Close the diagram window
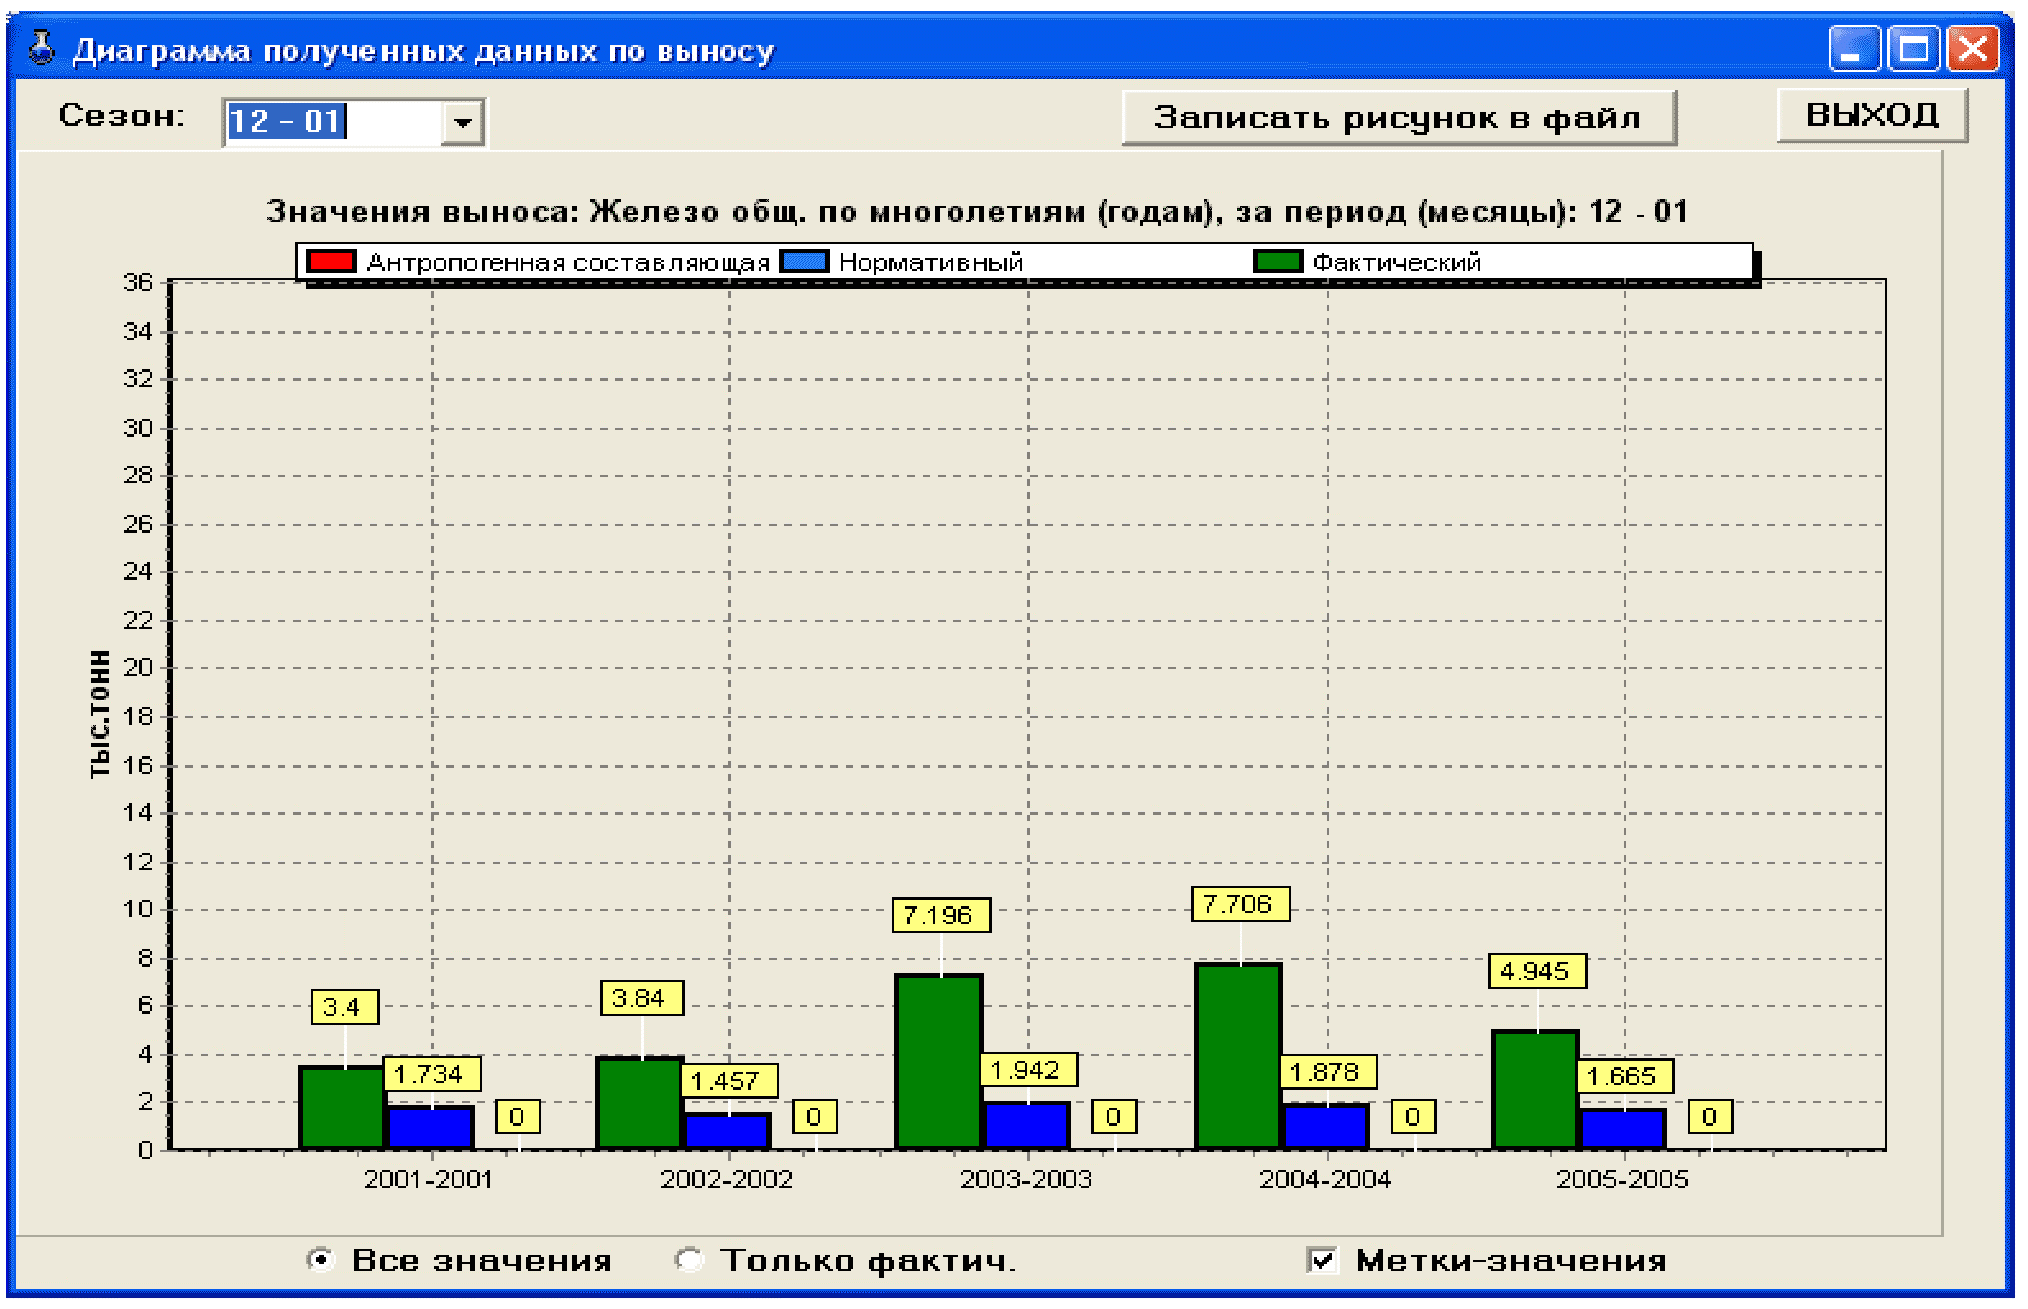 tap(1972, 49)
